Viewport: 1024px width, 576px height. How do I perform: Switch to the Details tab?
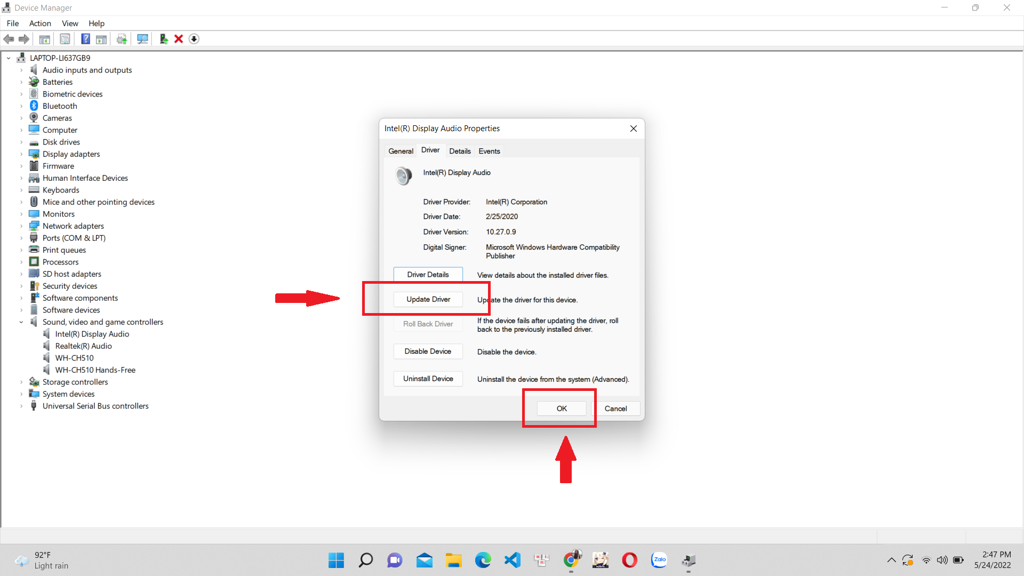click(460, 151)
